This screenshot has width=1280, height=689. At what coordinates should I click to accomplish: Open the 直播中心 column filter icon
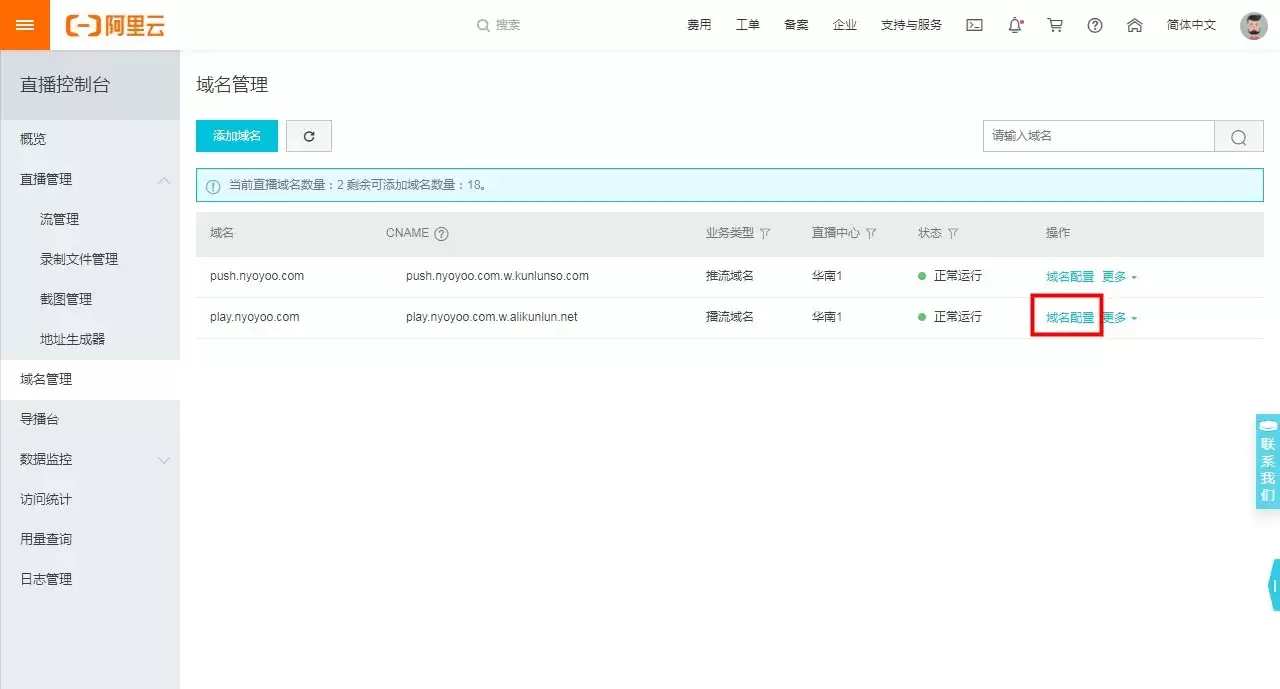(871, 233)
